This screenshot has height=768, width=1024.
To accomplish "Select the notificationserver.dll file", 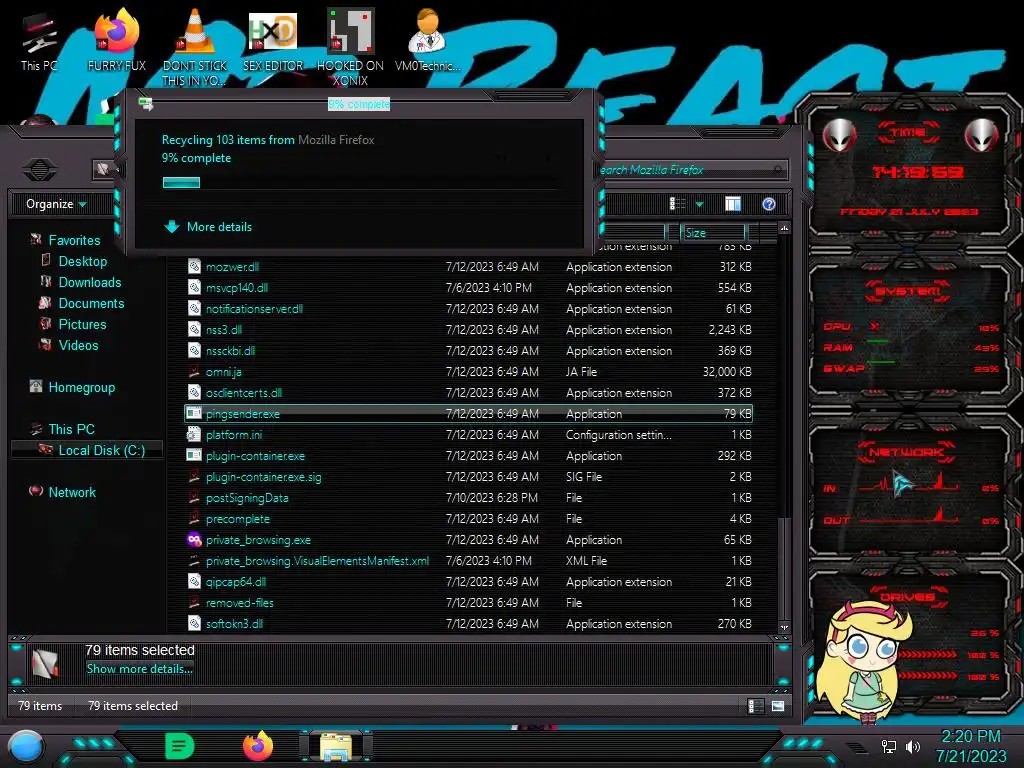I will tap(468, 308).
